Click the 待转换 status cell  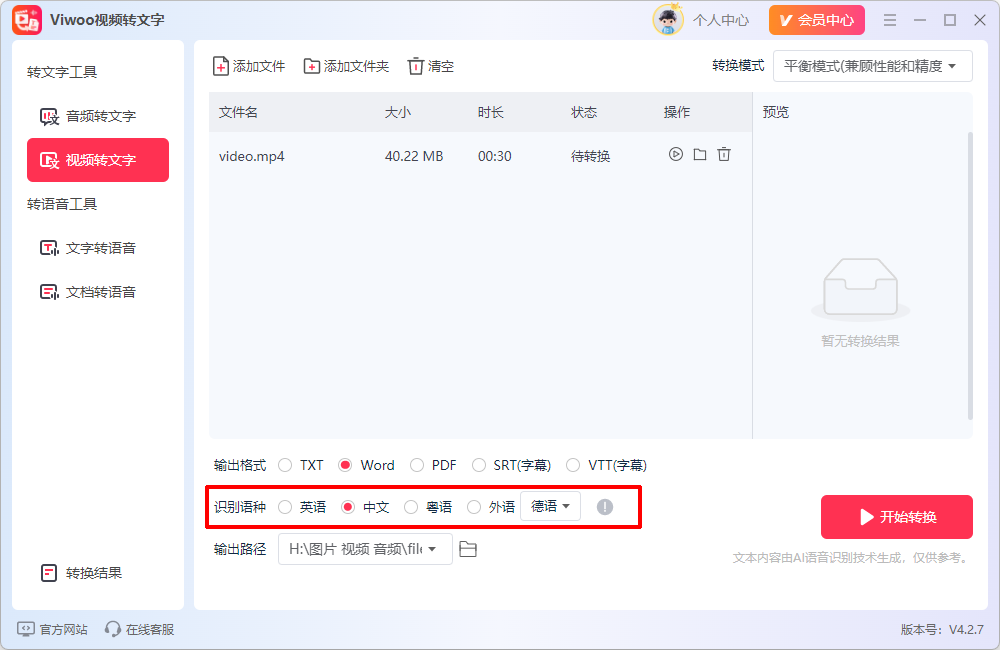[x=591, y=156]
